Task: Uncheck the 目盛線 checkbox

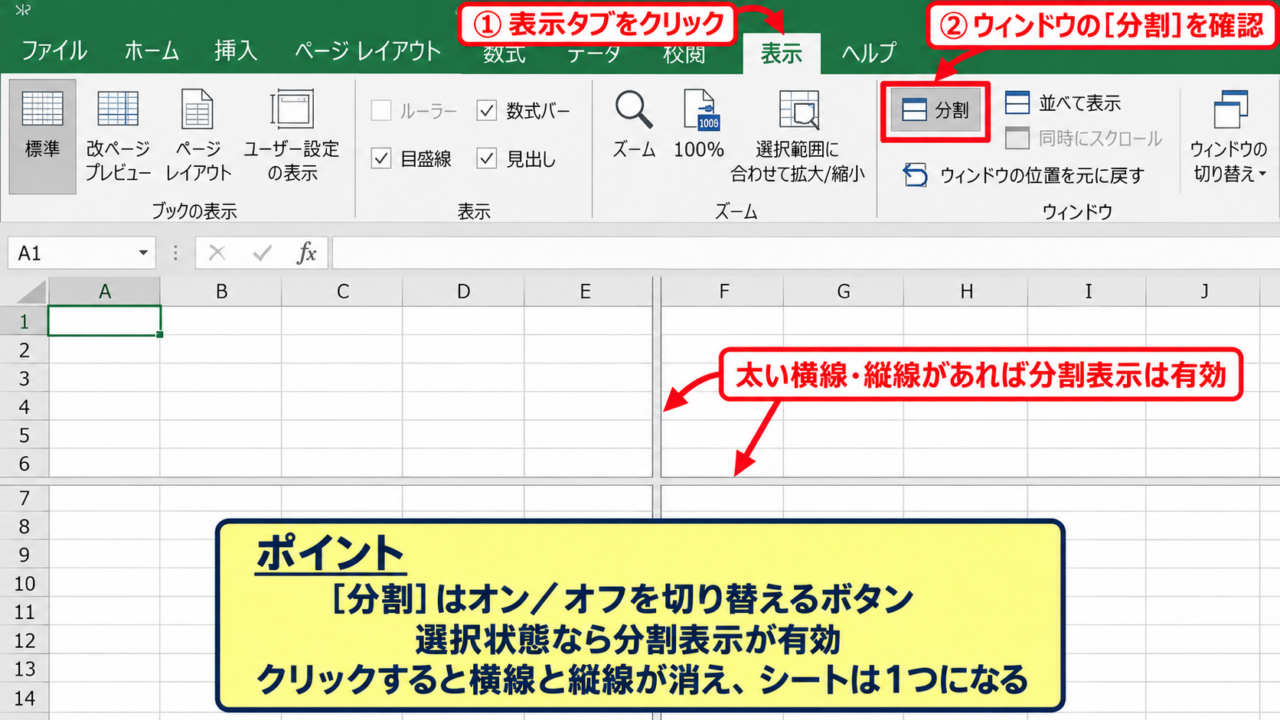Action: [x=381, y=158]
